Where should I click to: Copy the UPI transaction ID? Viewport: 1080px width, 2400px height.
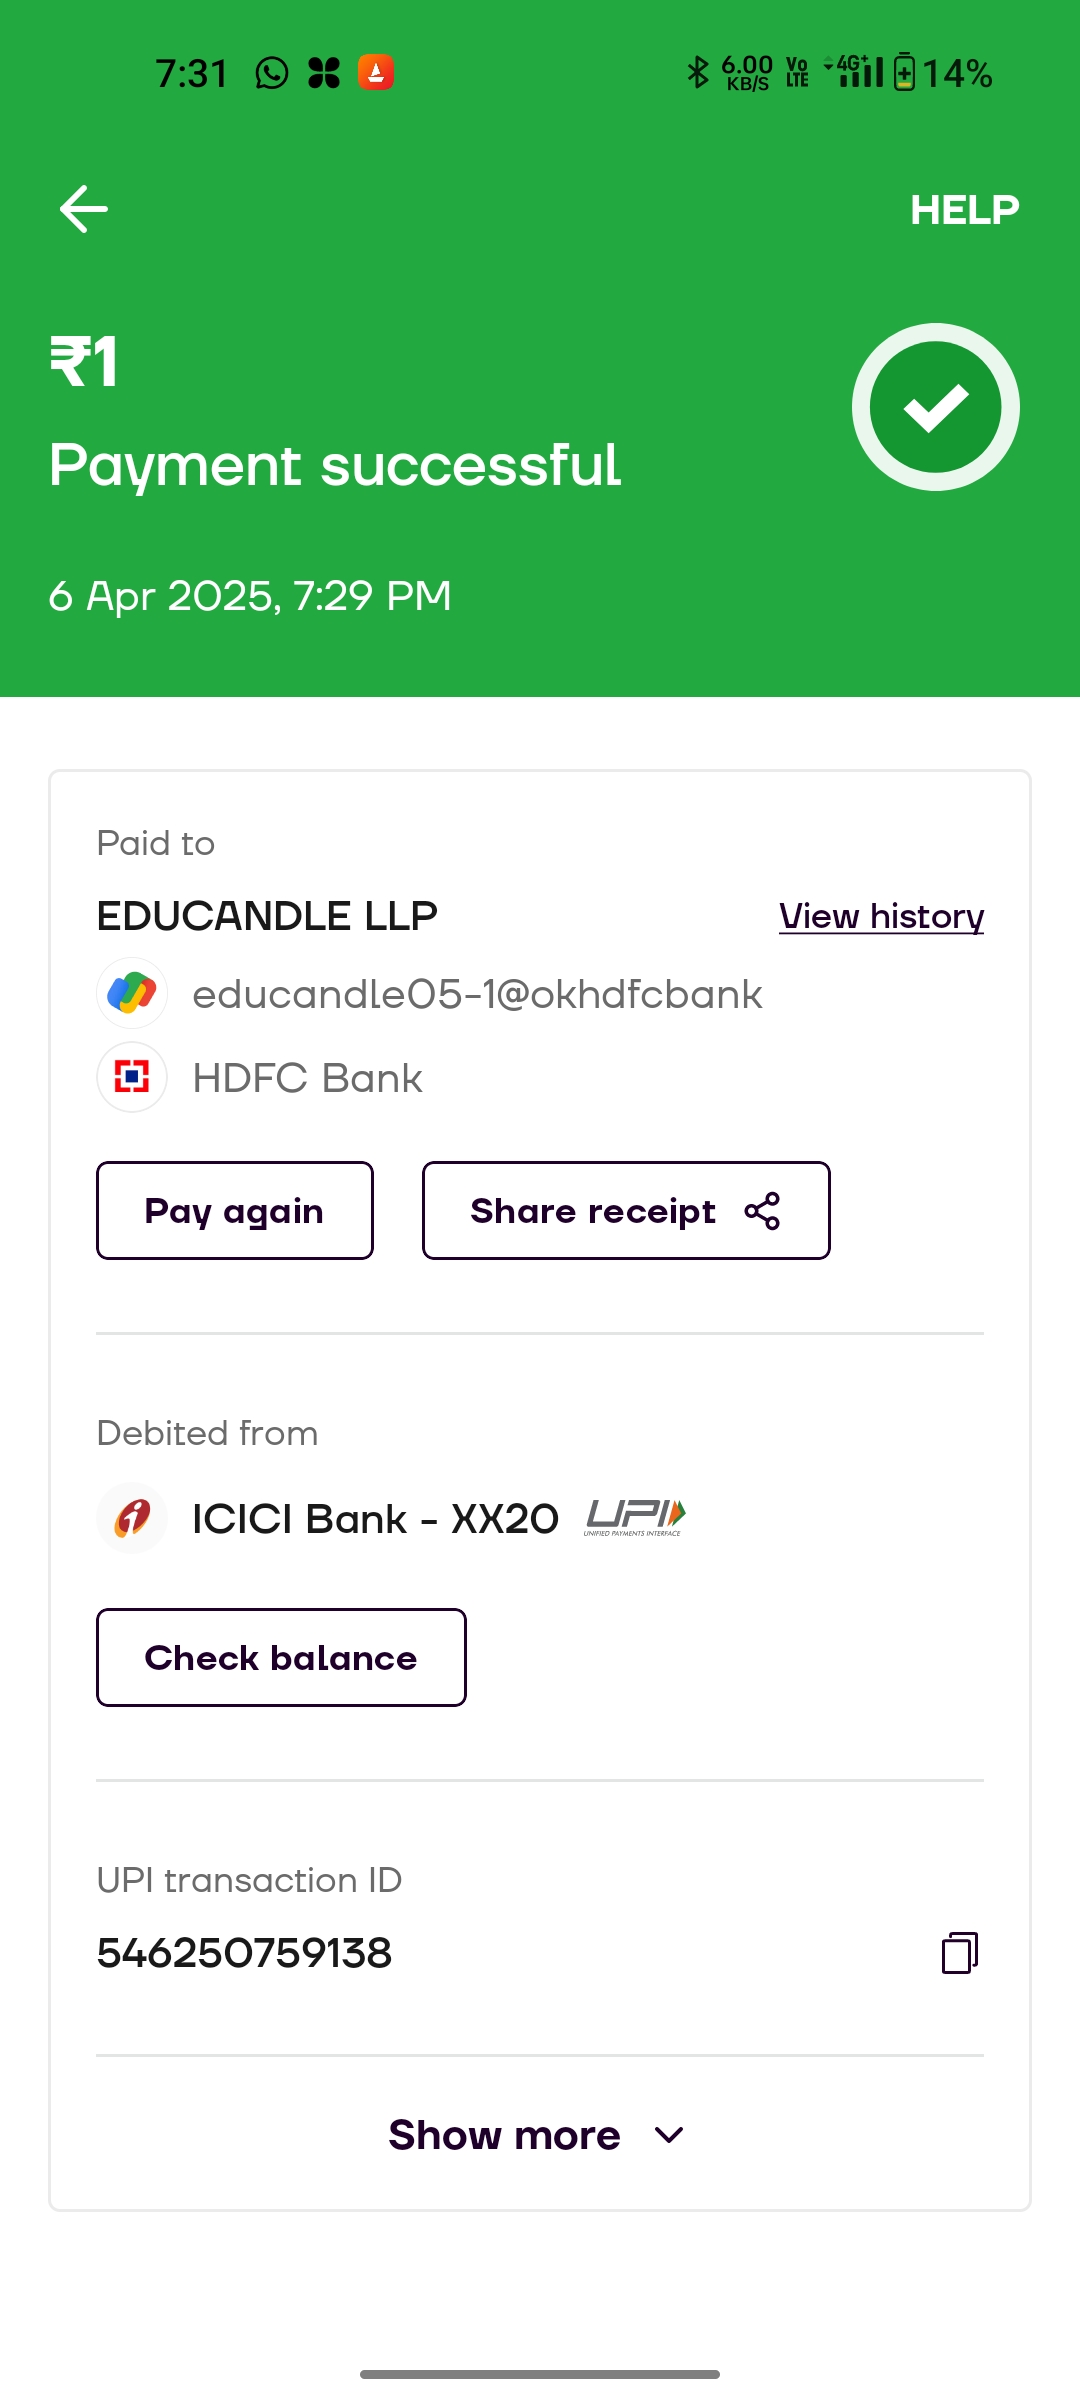click(959, 1952)
